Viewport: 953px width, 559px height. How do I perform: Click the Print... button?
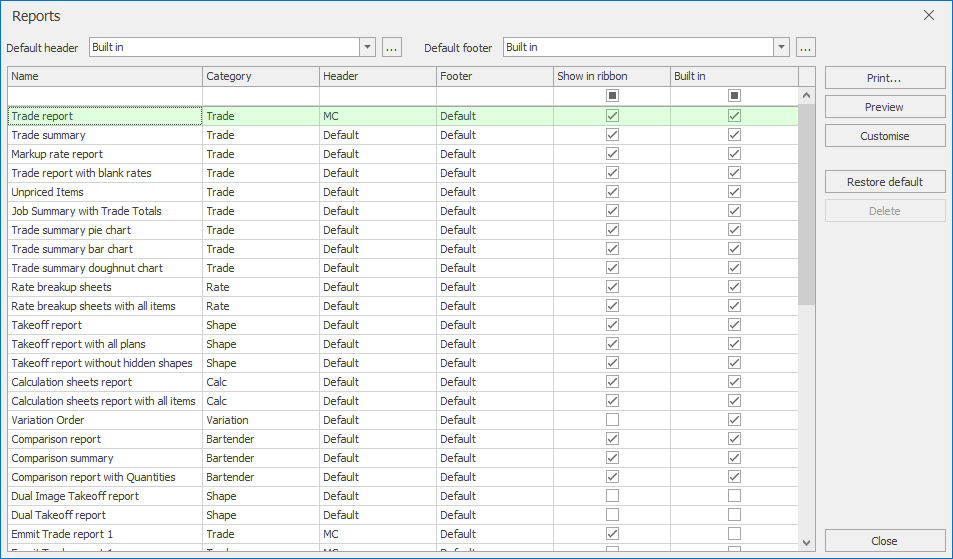[x=884, y=78]
